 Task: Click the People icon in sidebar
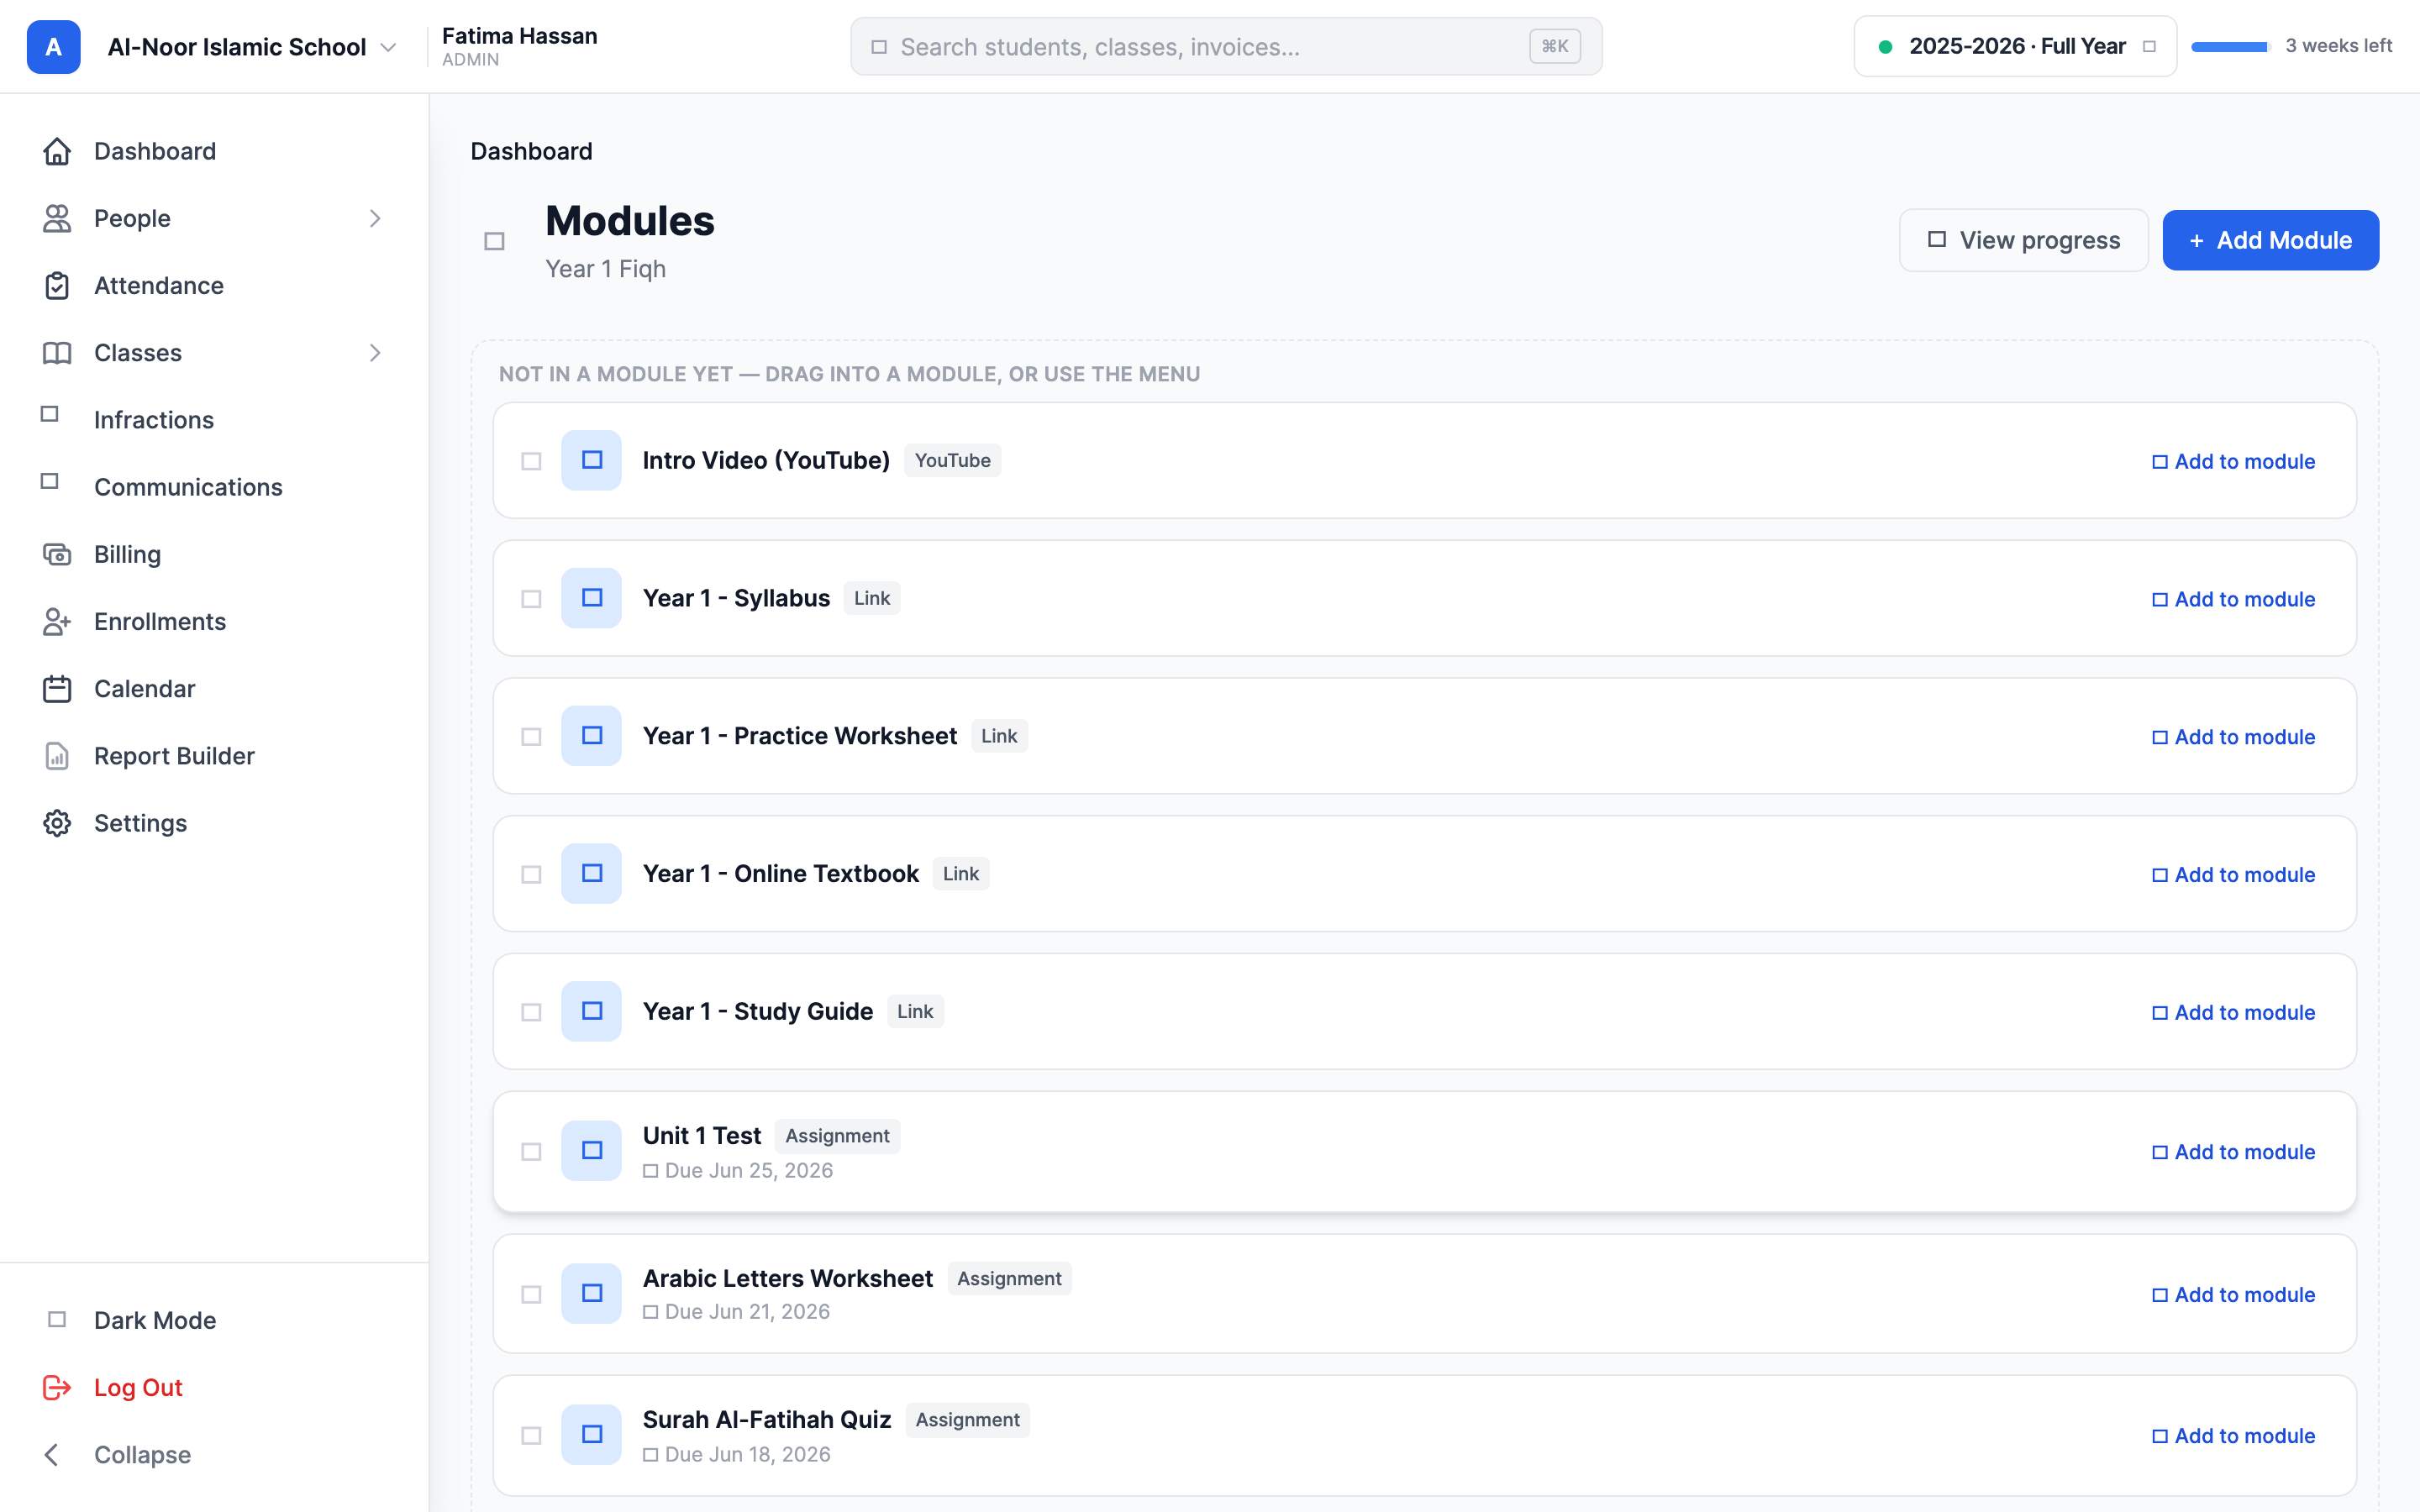57,218
